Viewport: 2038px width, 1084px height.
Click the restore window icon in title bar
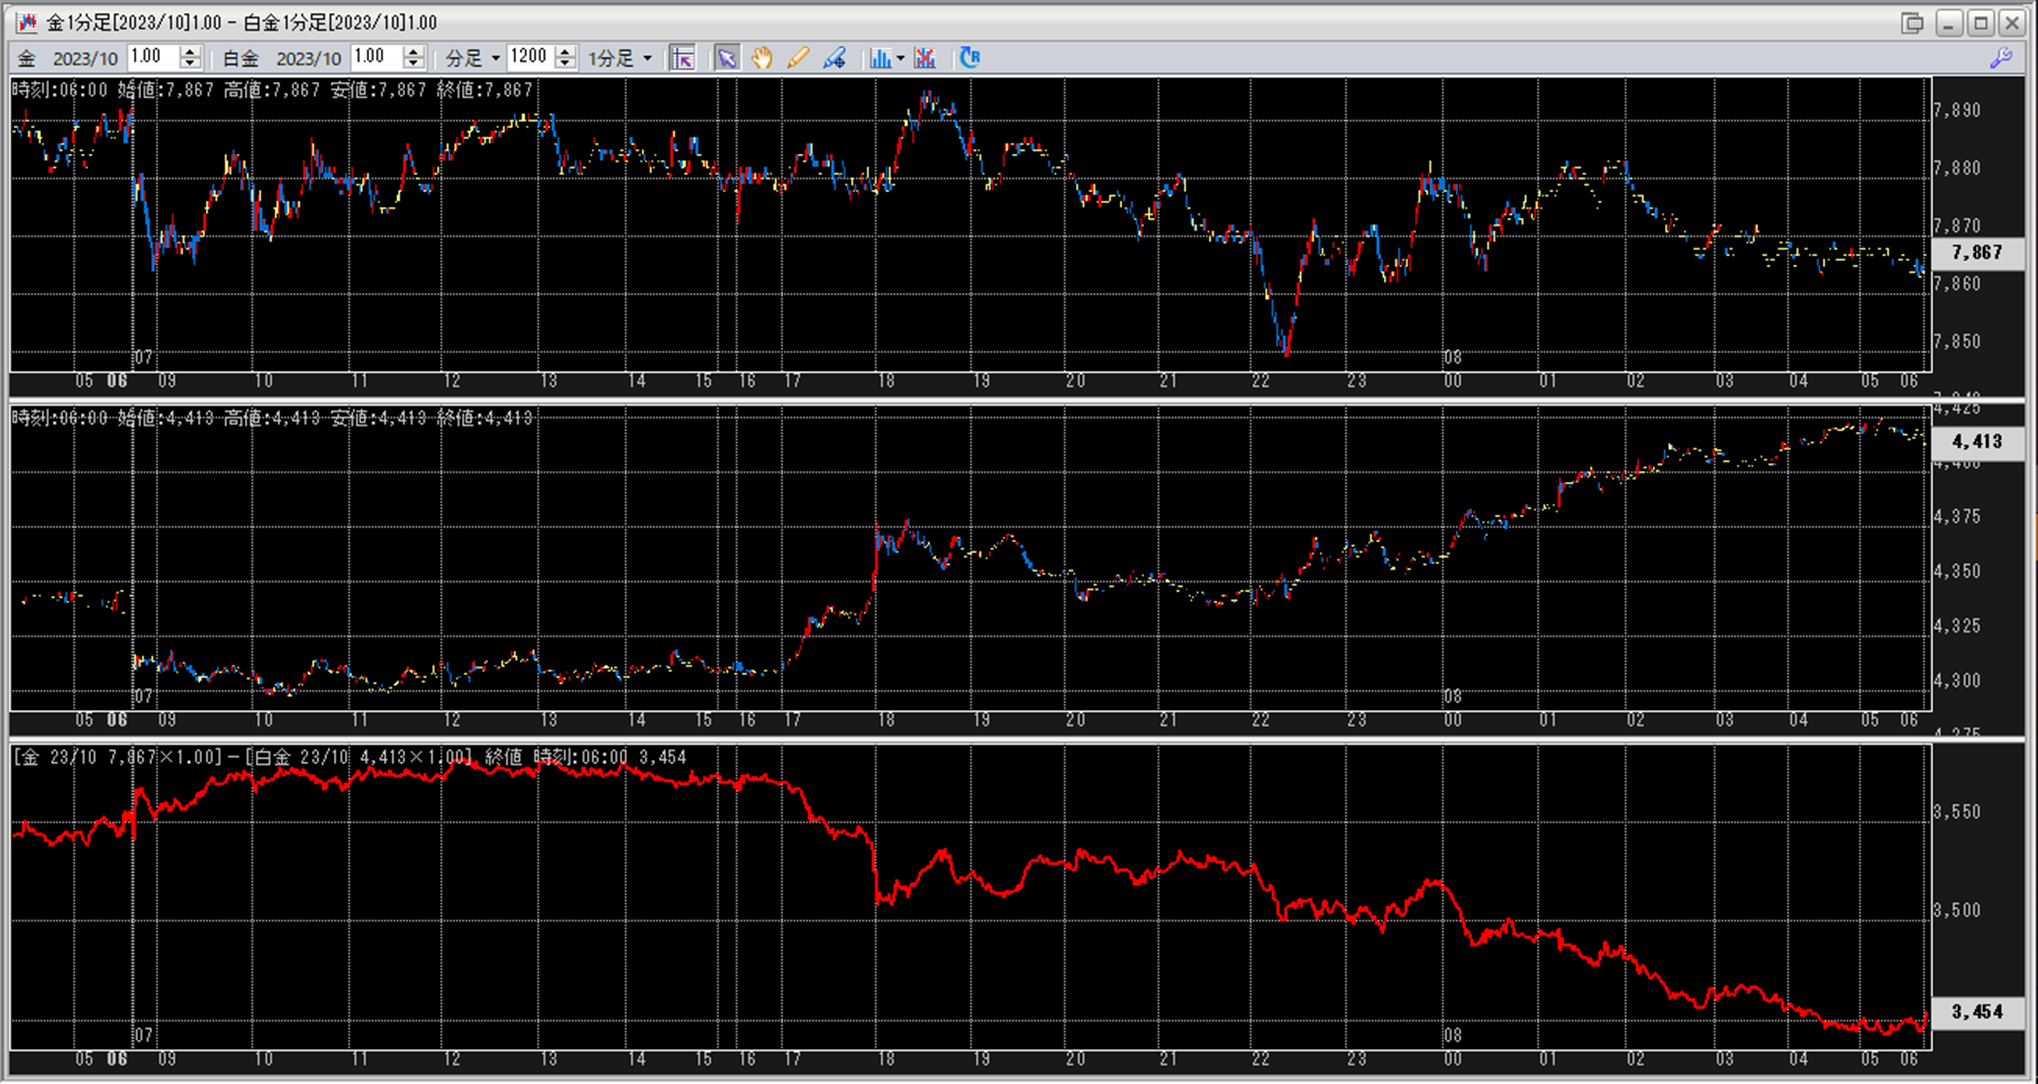tap(1912, 22)
